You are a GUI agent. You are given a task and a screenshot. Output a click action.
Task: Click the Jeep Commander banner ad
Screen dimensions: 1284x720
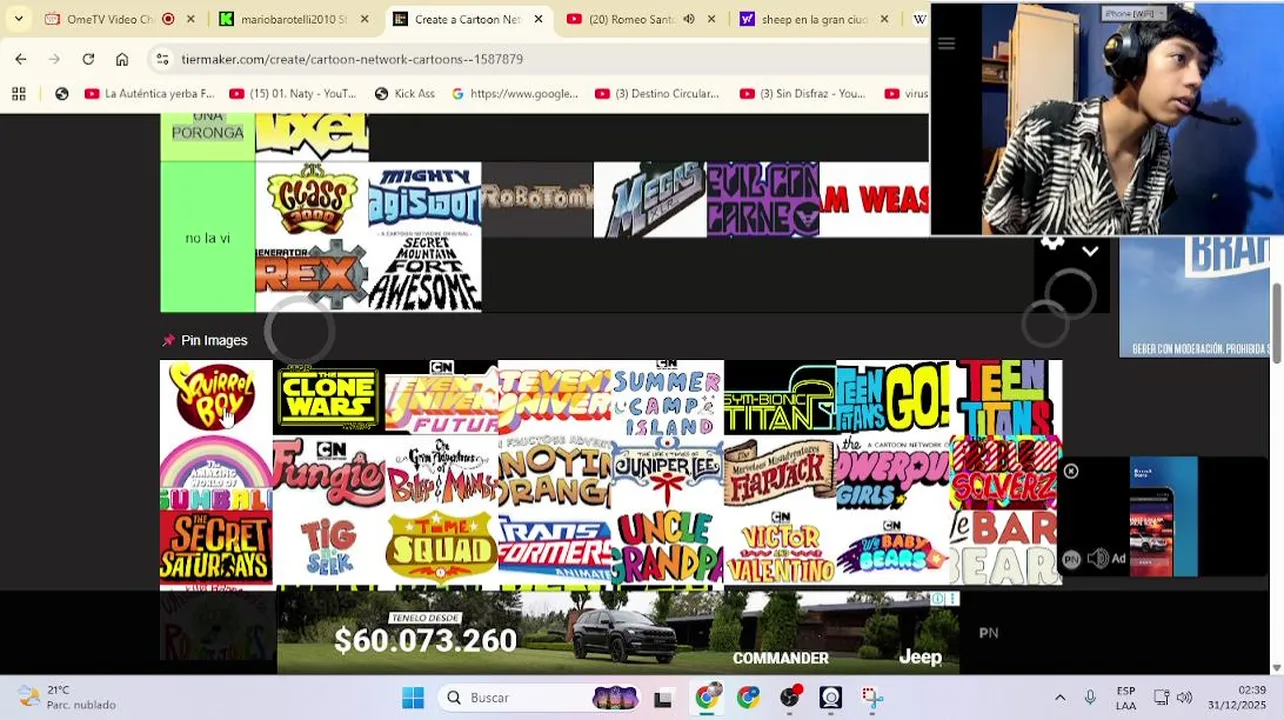pos(618,632)
